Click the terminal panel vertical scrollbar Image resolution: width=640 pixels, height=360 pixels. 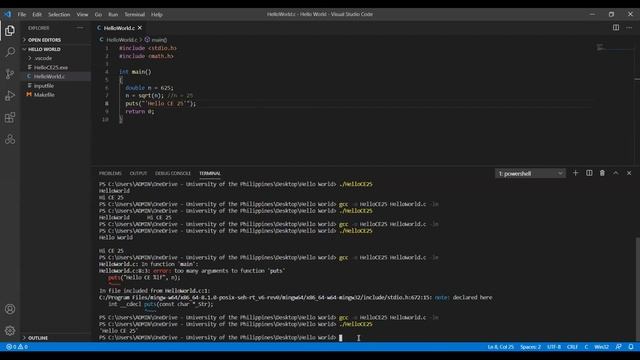(637, 289)
